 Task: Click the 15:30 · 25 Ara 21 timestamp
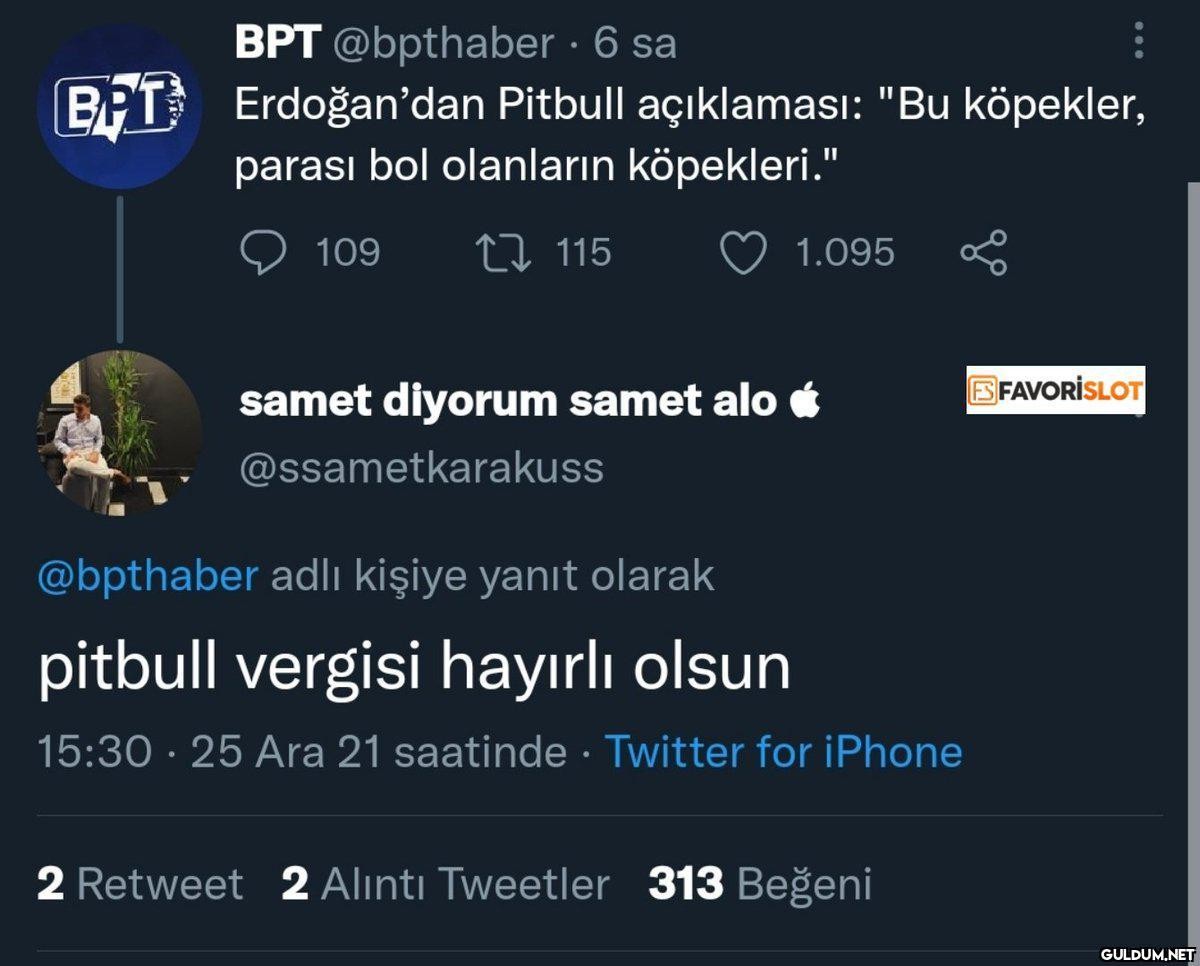pos(300,752)
